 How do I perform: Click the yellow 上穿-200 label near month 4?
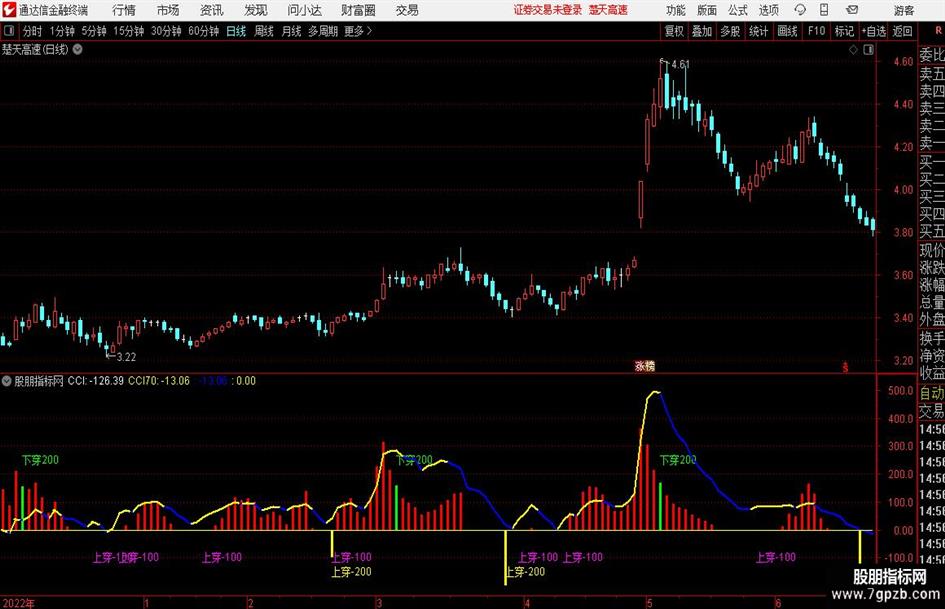525,572
